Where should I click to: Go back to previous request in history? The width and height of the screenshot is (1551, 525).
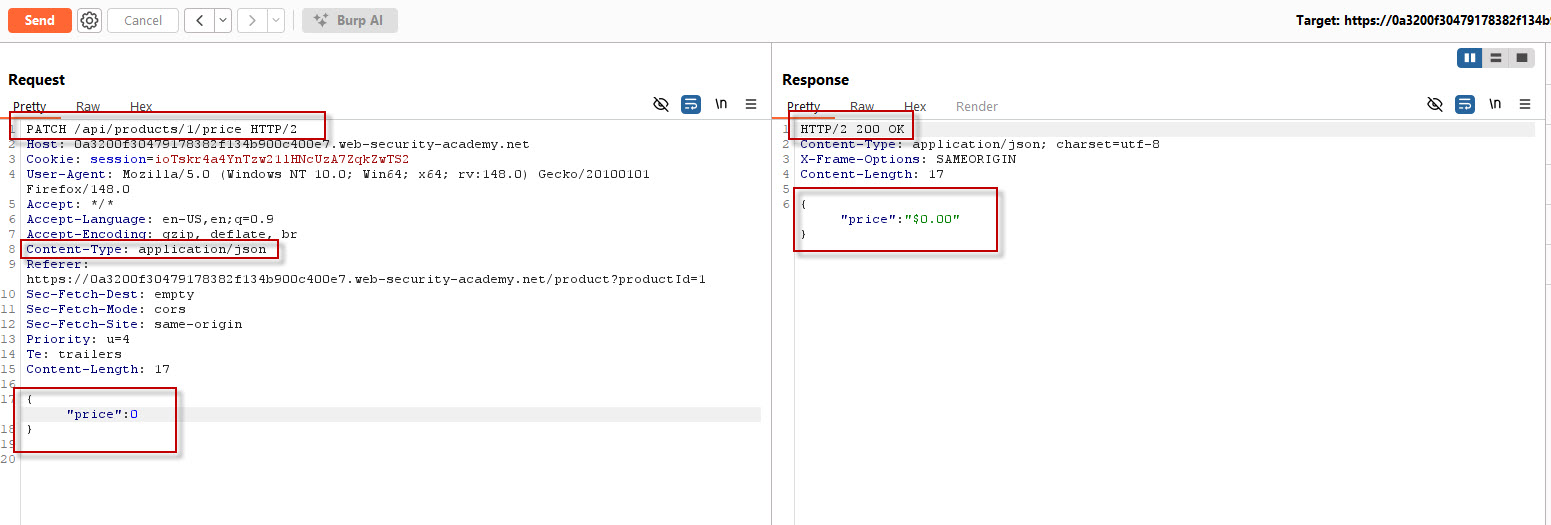coord(199,20)
